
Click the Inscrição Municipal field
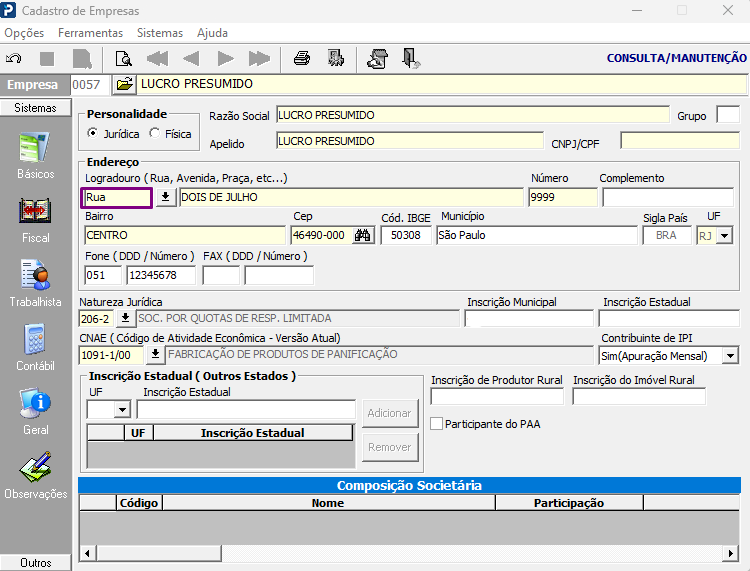point(529,318)
